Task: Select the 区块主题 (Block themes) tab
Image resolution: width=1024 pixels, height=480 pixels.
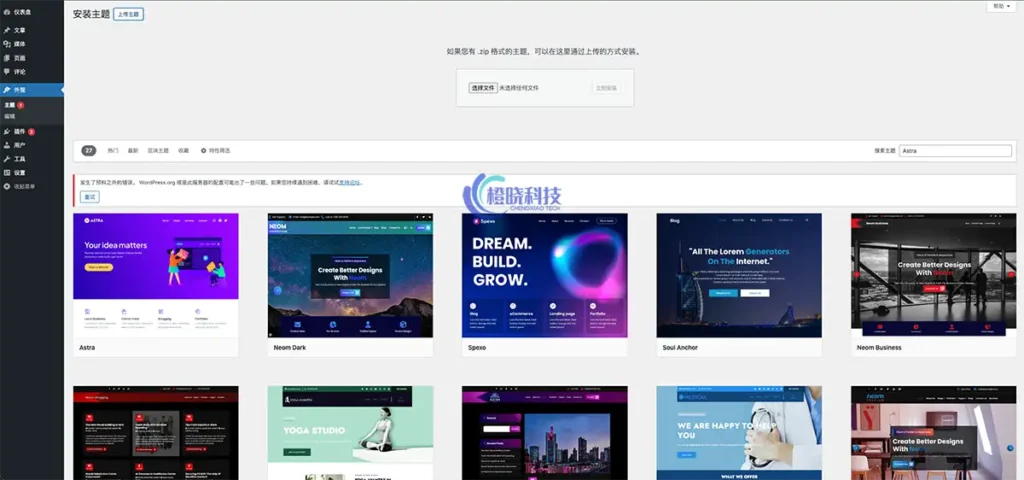Action: click(157, 151)
